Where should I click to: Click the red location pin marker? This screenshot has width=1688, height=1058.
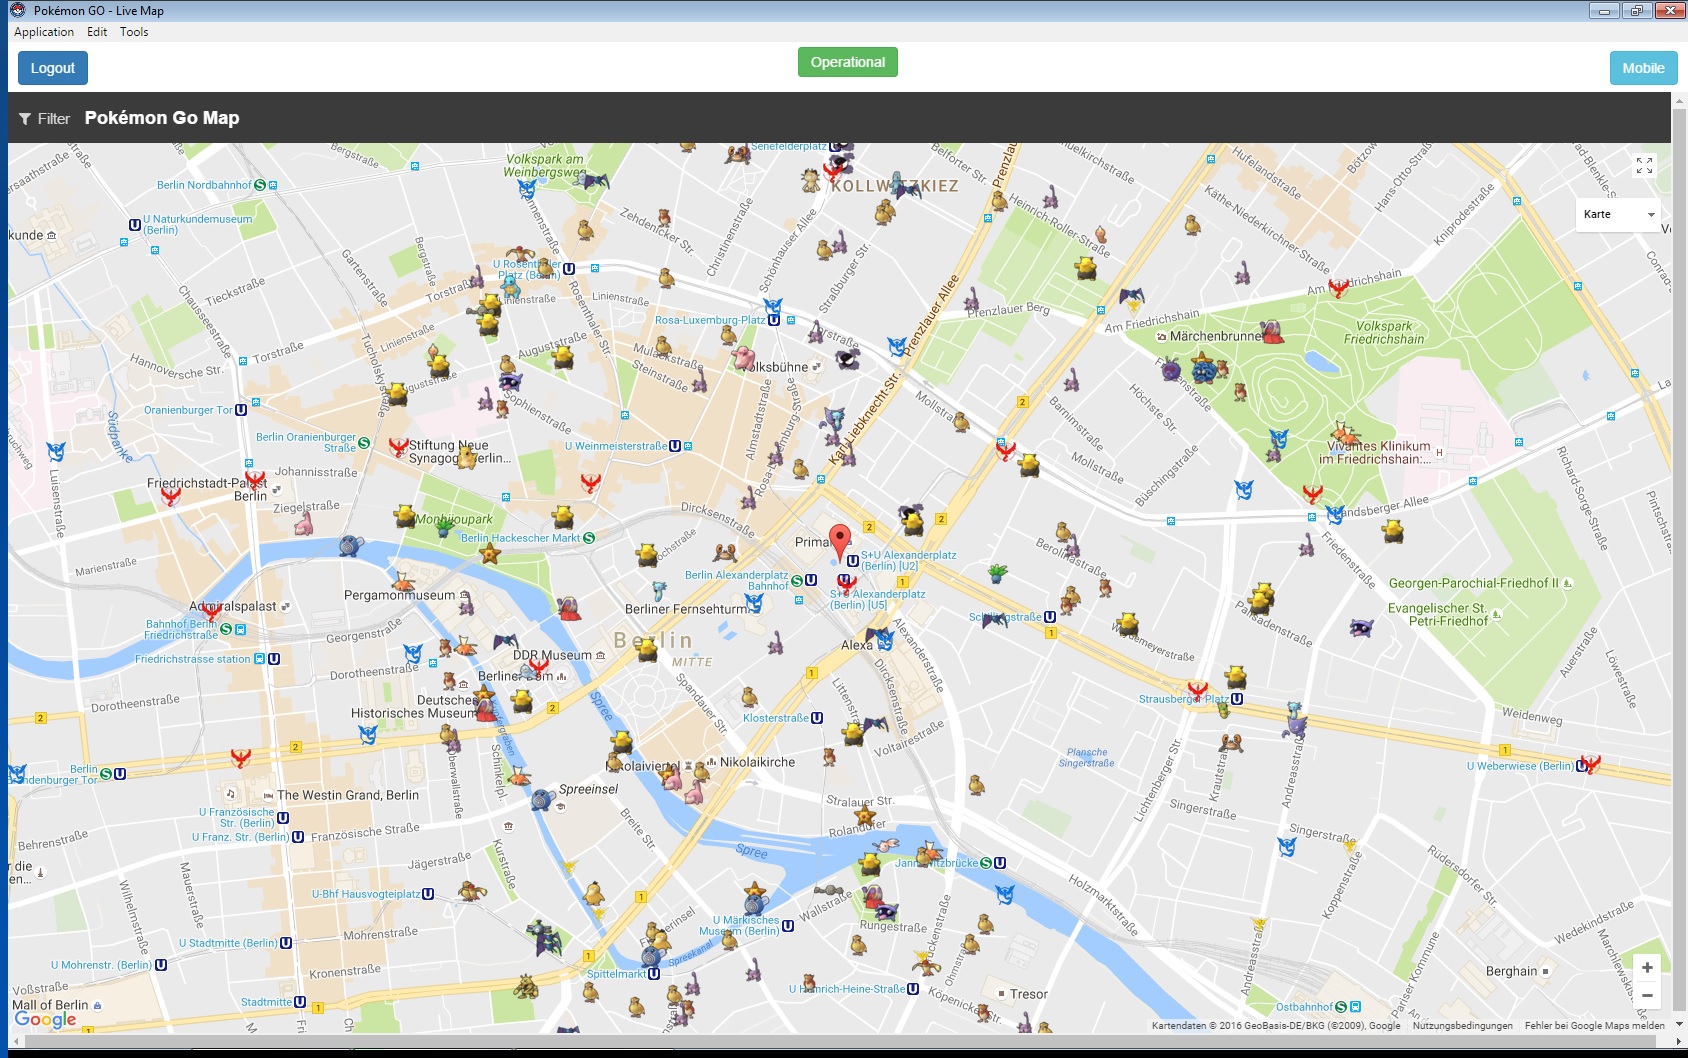pos(841,540)
